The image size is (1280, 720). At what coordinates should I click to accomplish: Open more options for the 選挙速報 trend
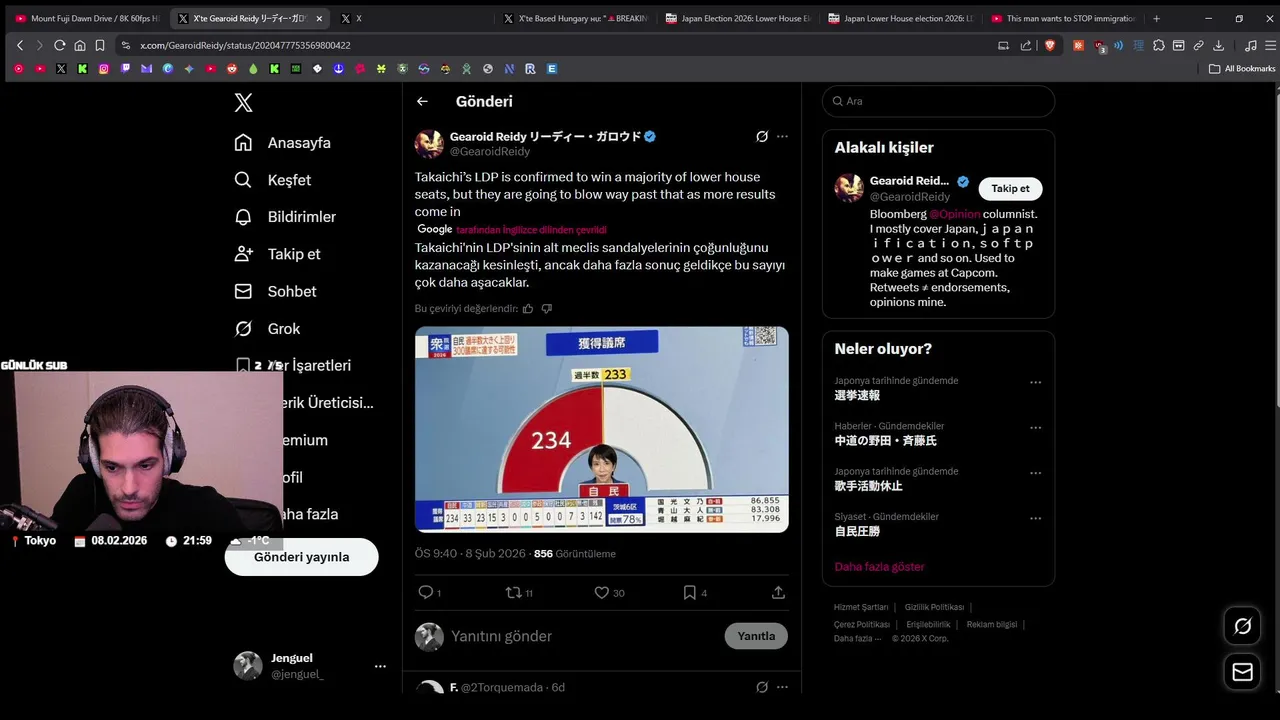point(1035,382)
